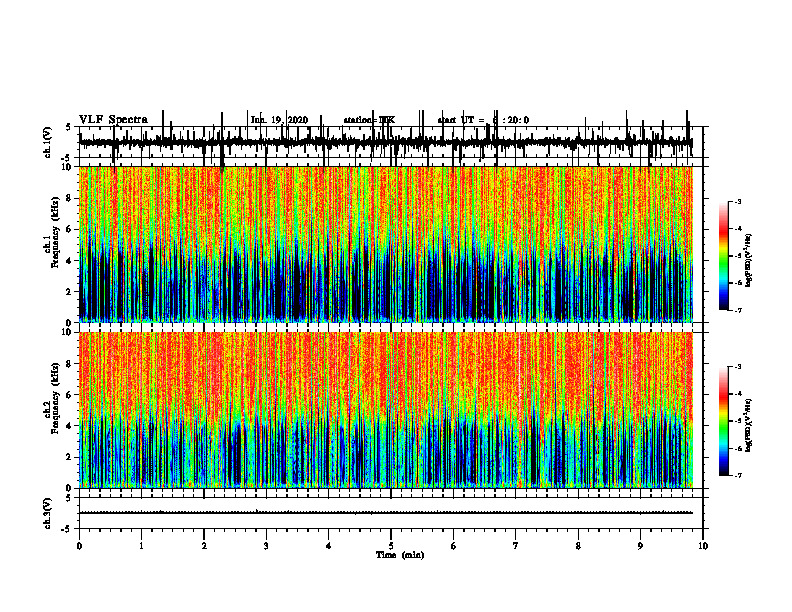Click the 'ch.1(V)' waveform axis label

pos(48,141)
